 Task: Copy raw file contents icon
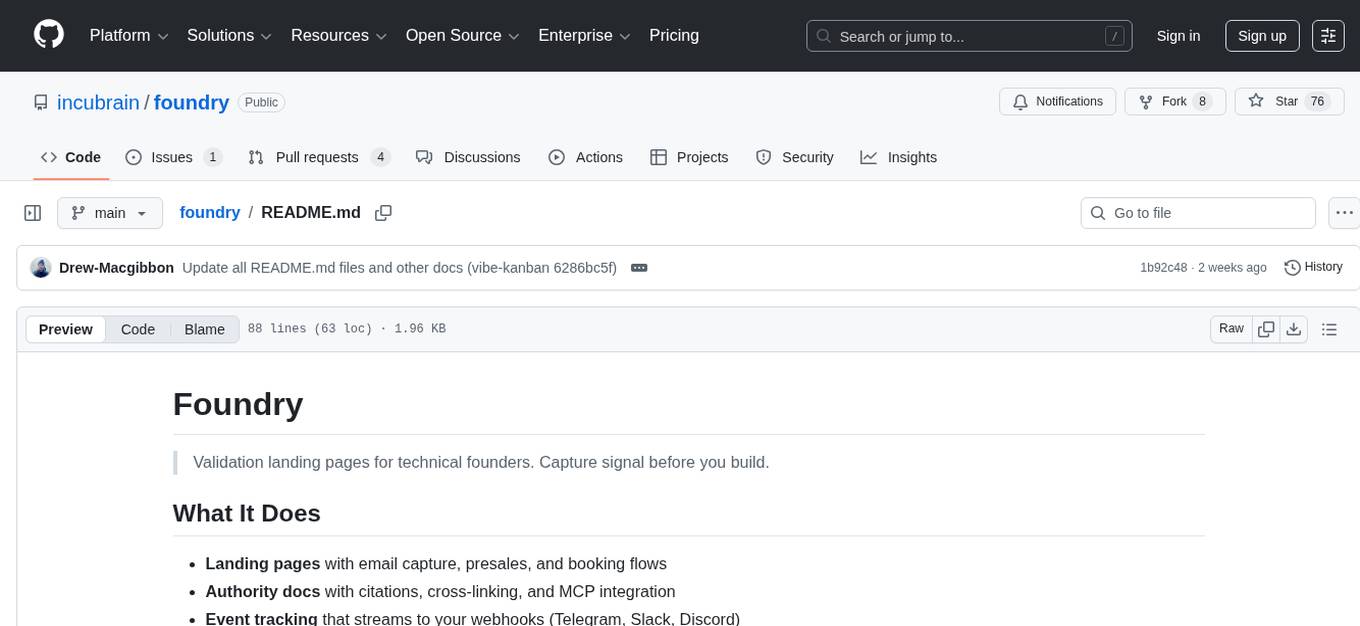point(1266,329)
